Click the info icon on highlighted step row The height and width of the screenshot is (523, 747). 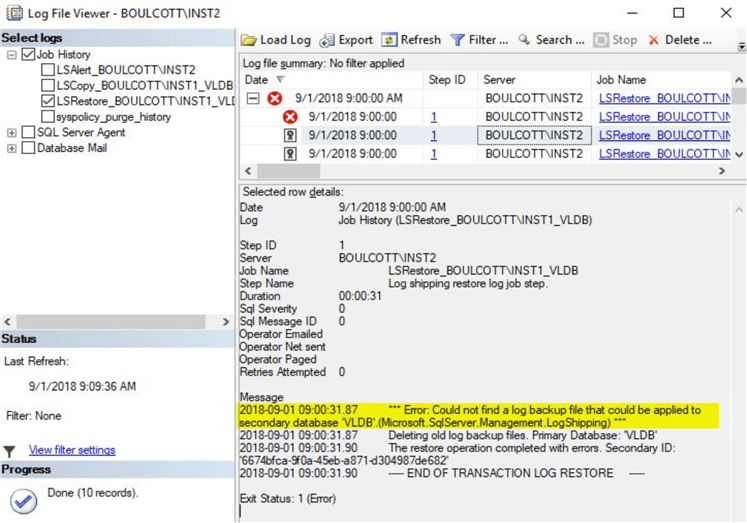(x=290, y=135)
